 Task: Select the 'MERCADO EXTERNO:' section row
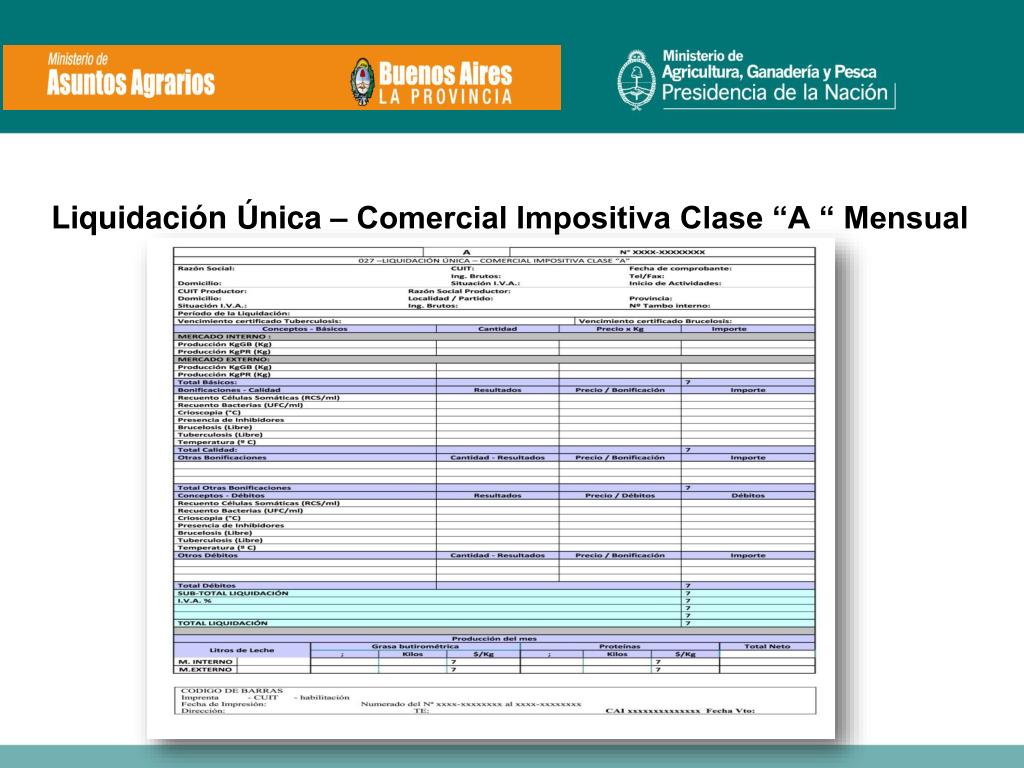494,359
